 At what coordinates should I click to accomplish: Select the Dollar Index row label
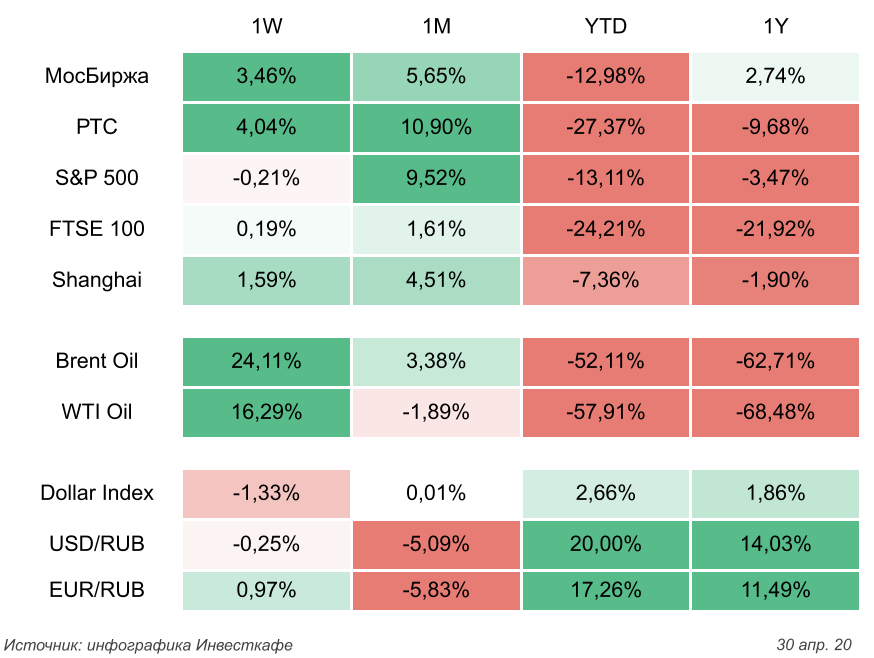pos(97,493)
